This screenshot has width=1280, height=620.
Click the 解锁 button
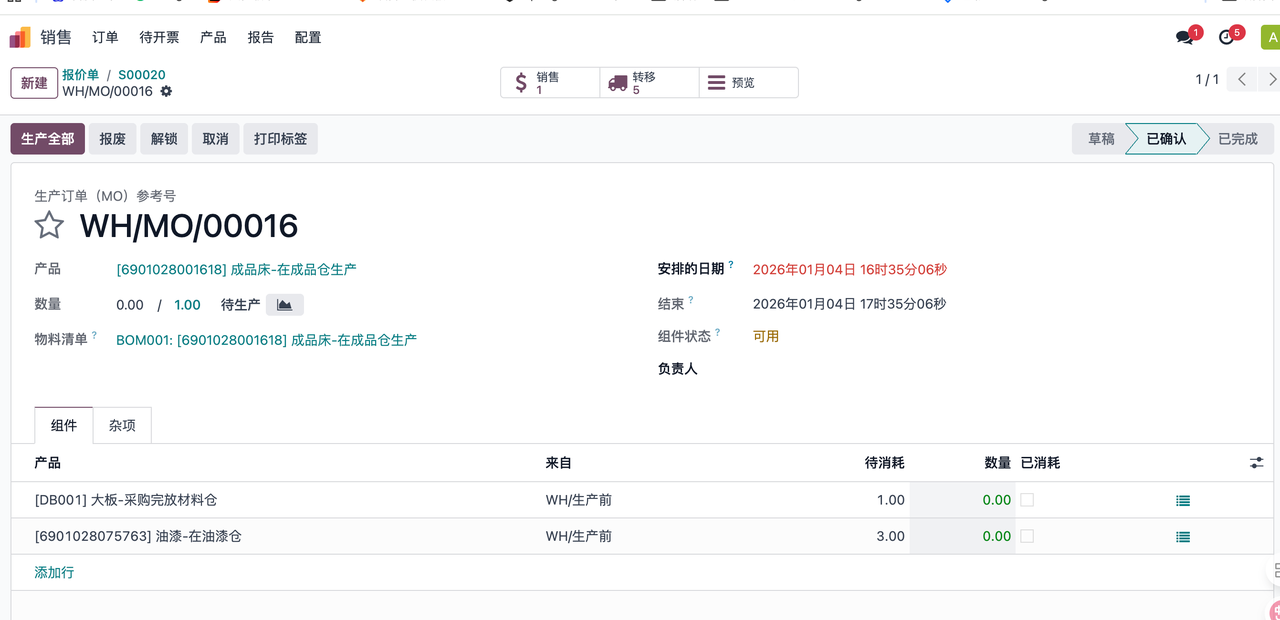164,139
